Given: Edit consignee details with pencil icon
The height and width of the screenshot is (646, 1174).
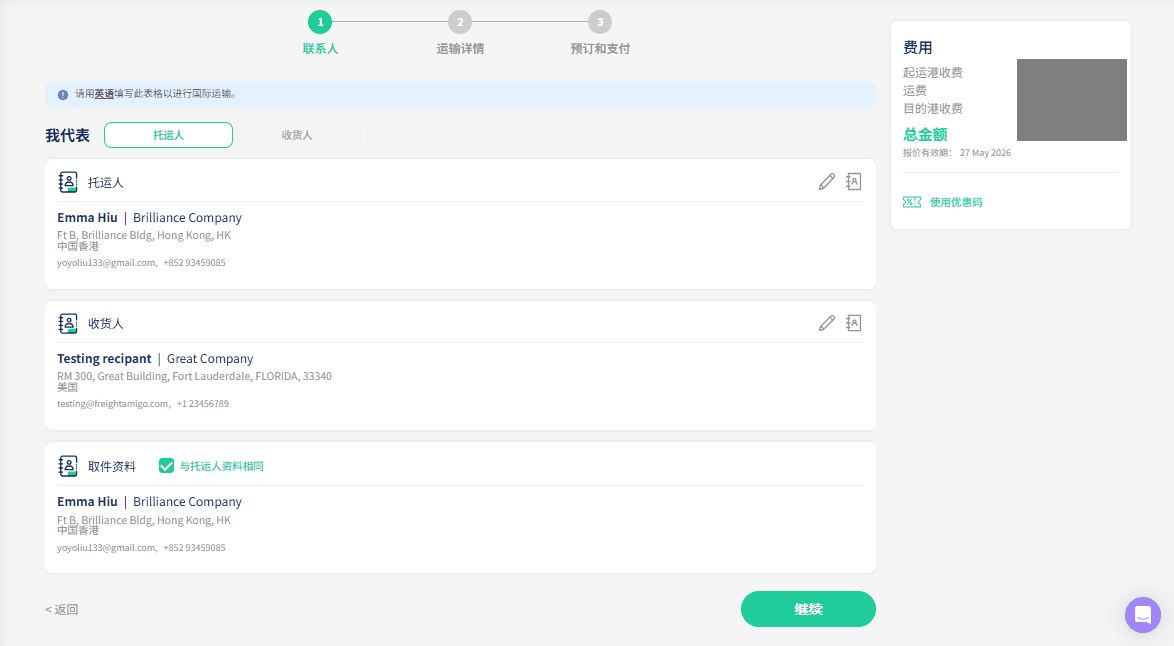Looking at the screenshot, I should 827,323.
